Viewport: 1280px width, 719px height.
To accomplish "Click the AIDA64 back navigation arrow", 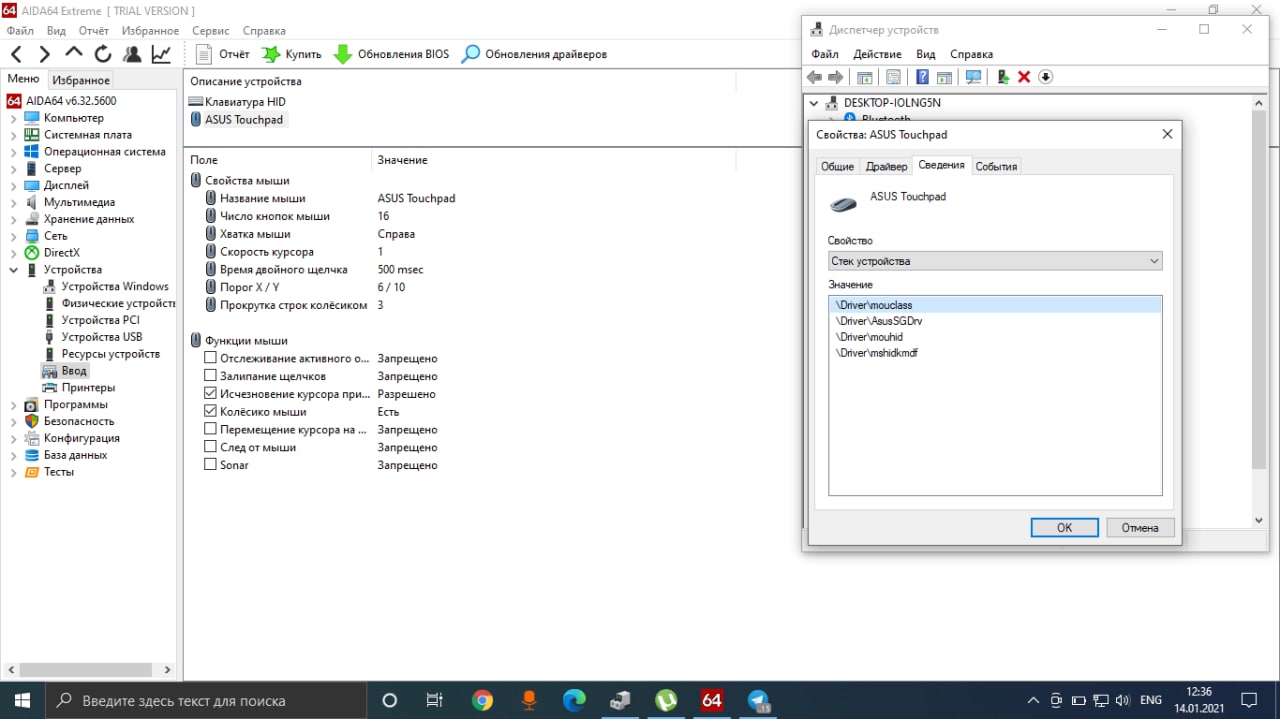I will click(x=17, y=54).
